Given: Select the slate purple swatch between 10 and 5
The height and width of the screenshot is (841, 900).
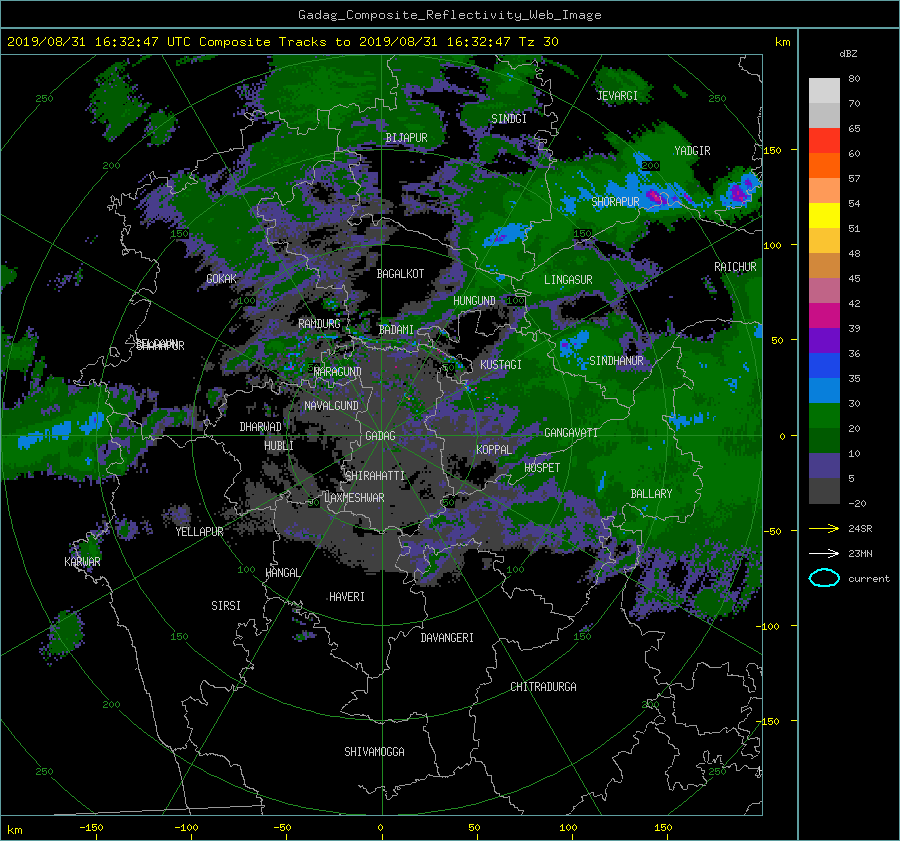Looking at the screenshot, I should (x=824, y=466).
